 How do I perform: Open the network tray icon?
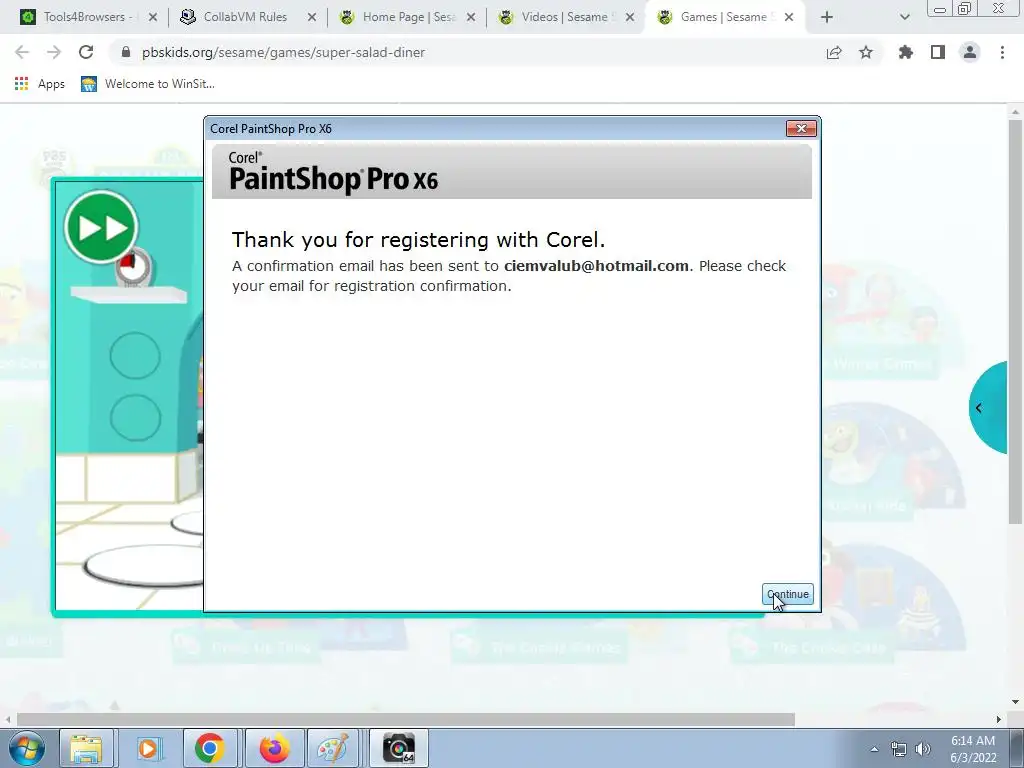899,749
